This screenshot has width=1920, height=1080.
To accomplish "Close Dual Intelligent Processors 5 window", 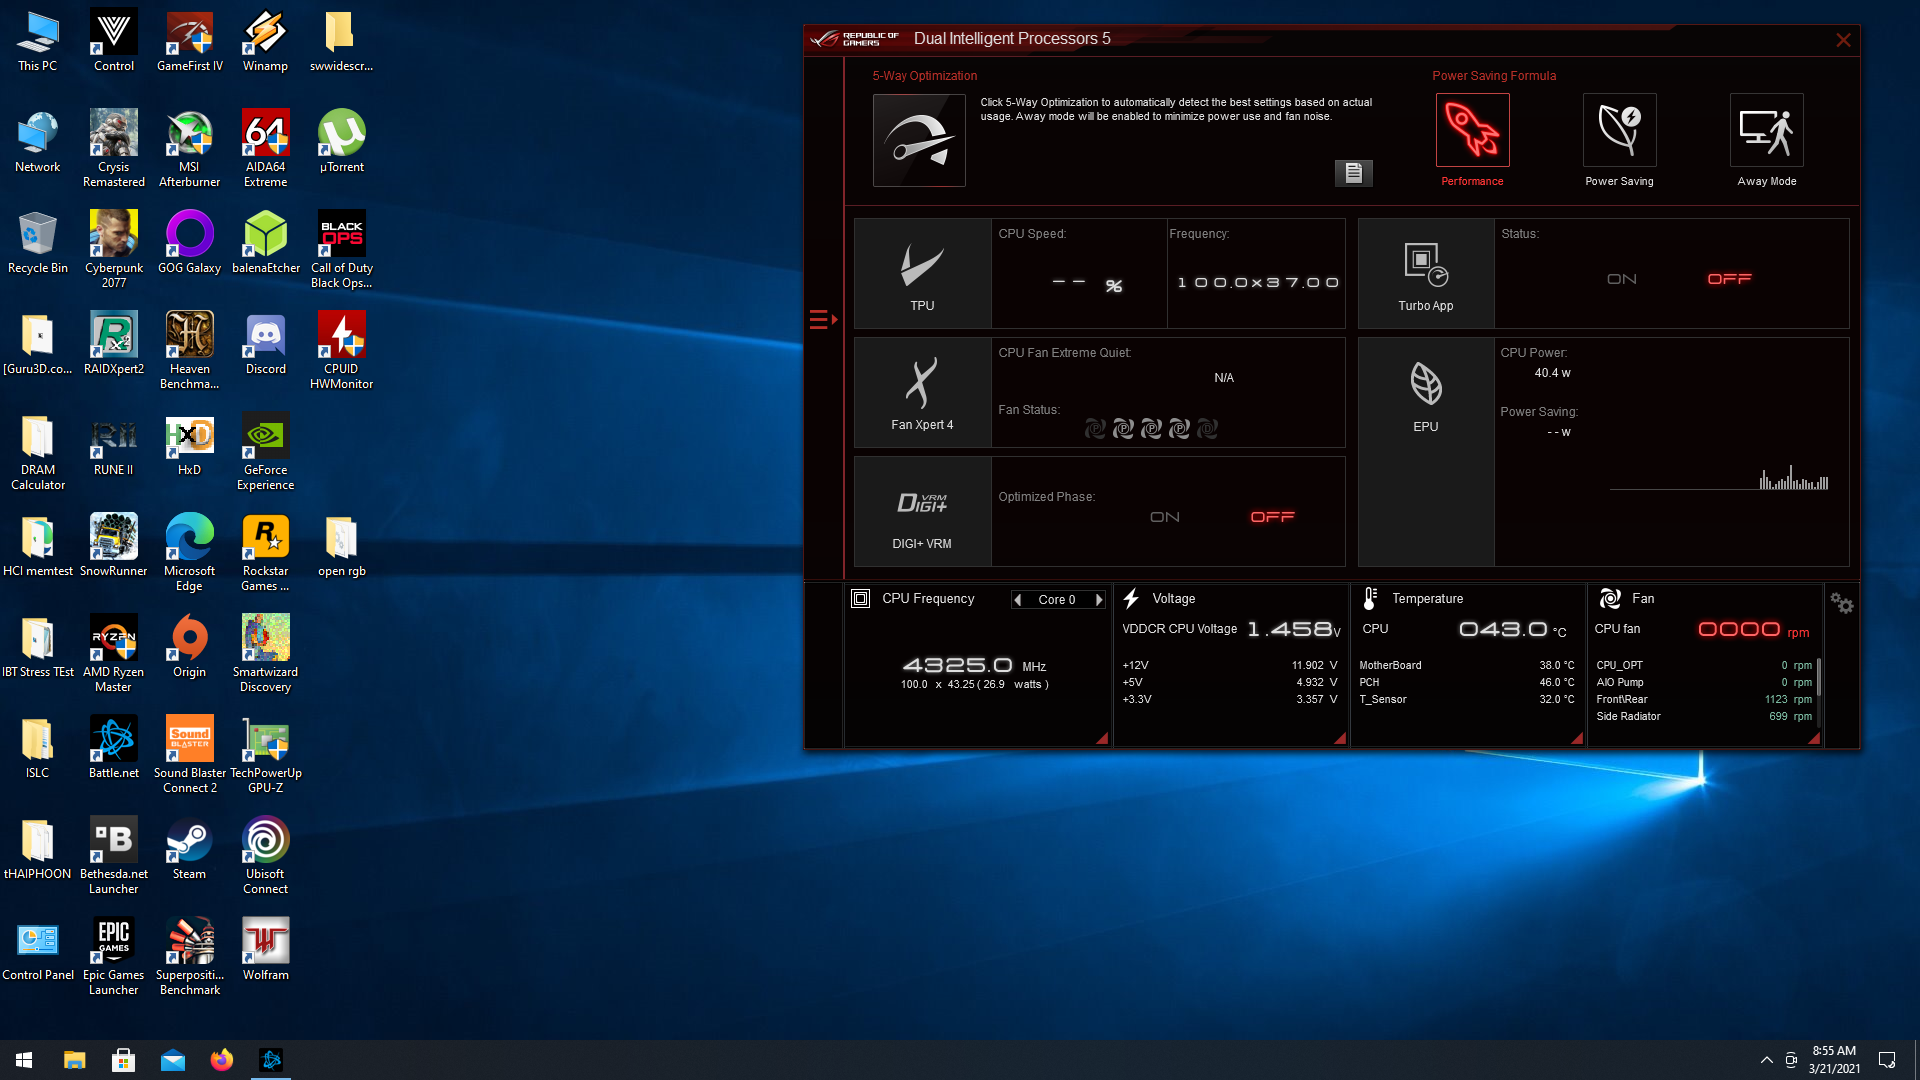I will click(1843, 40).
